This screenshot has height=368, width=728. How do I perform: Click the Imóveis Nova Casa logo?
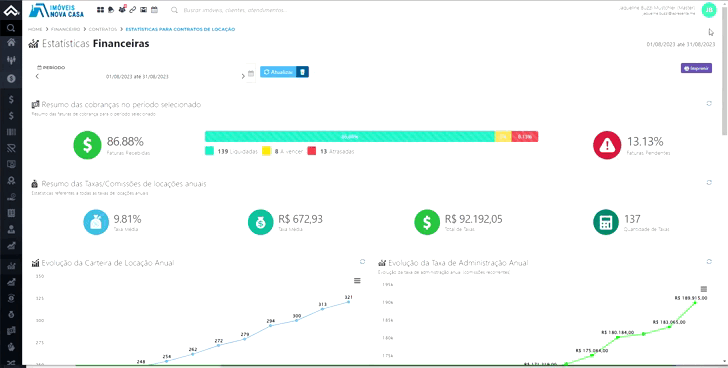(x=56, y=10)
